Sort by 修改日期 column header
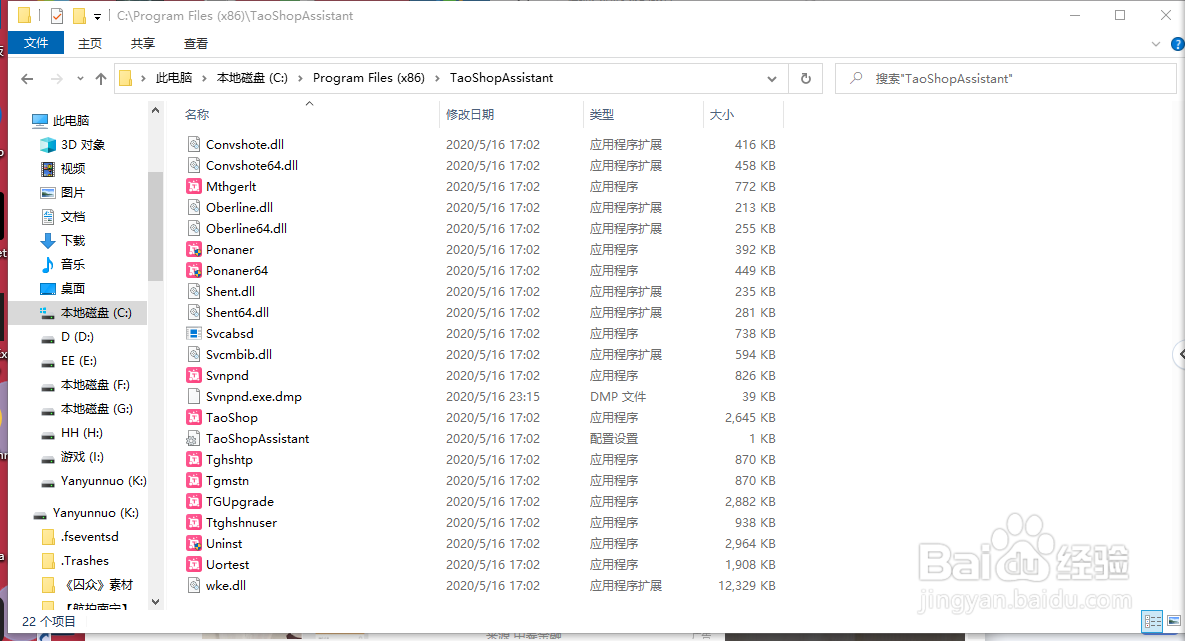1197x641 pixels. pyautogui.click(x=469, y=114)
